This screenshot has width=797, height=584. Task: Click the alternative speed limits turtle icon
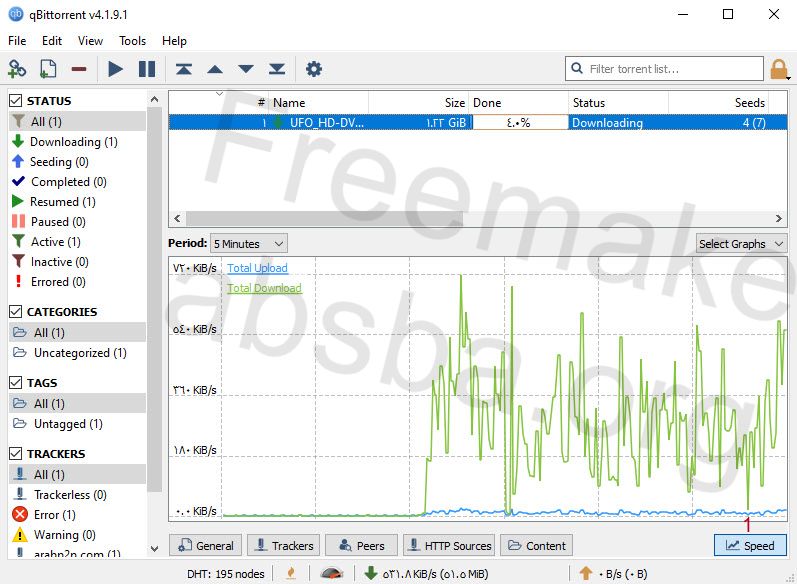click(332, 573)
